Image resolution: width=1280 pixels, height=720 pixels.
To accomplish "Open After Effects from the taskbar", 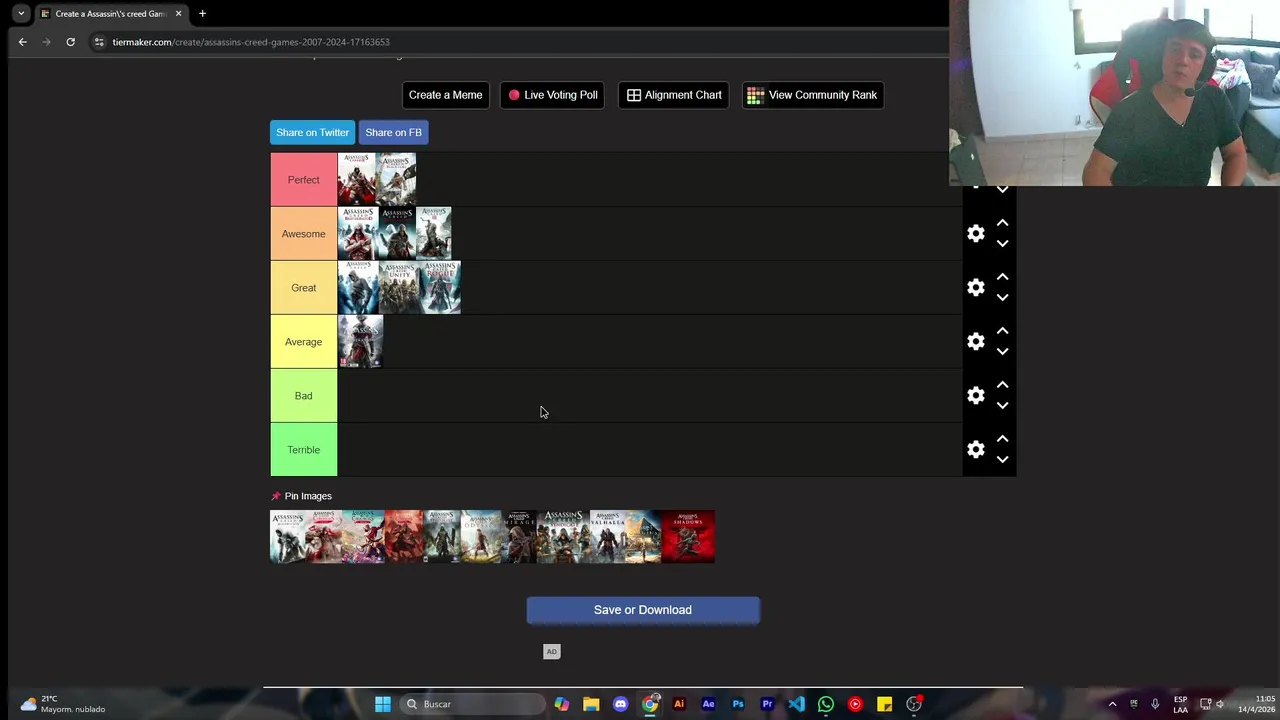I will pyautogui.click(x=708, y=704).
